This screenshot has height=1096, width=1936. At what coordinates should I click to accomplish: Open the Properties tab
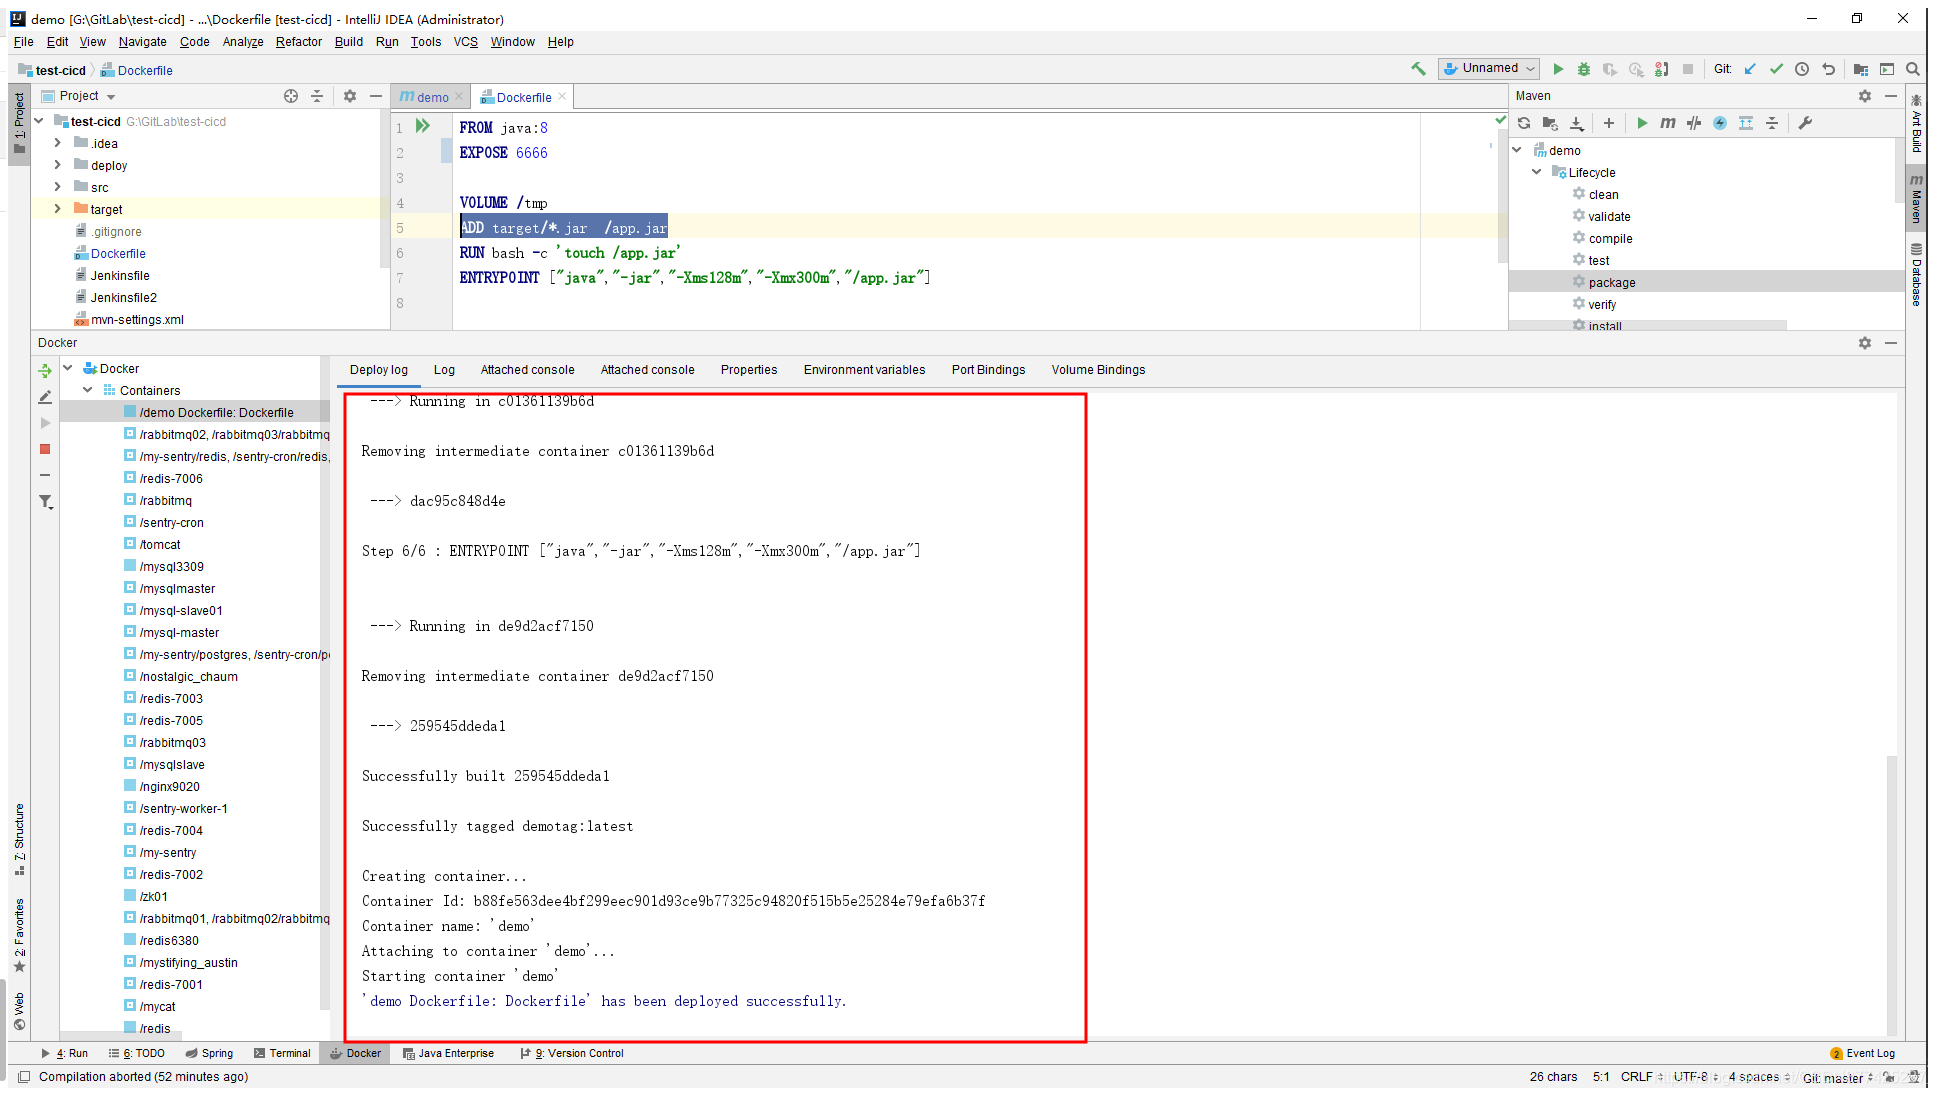point(748,370)
